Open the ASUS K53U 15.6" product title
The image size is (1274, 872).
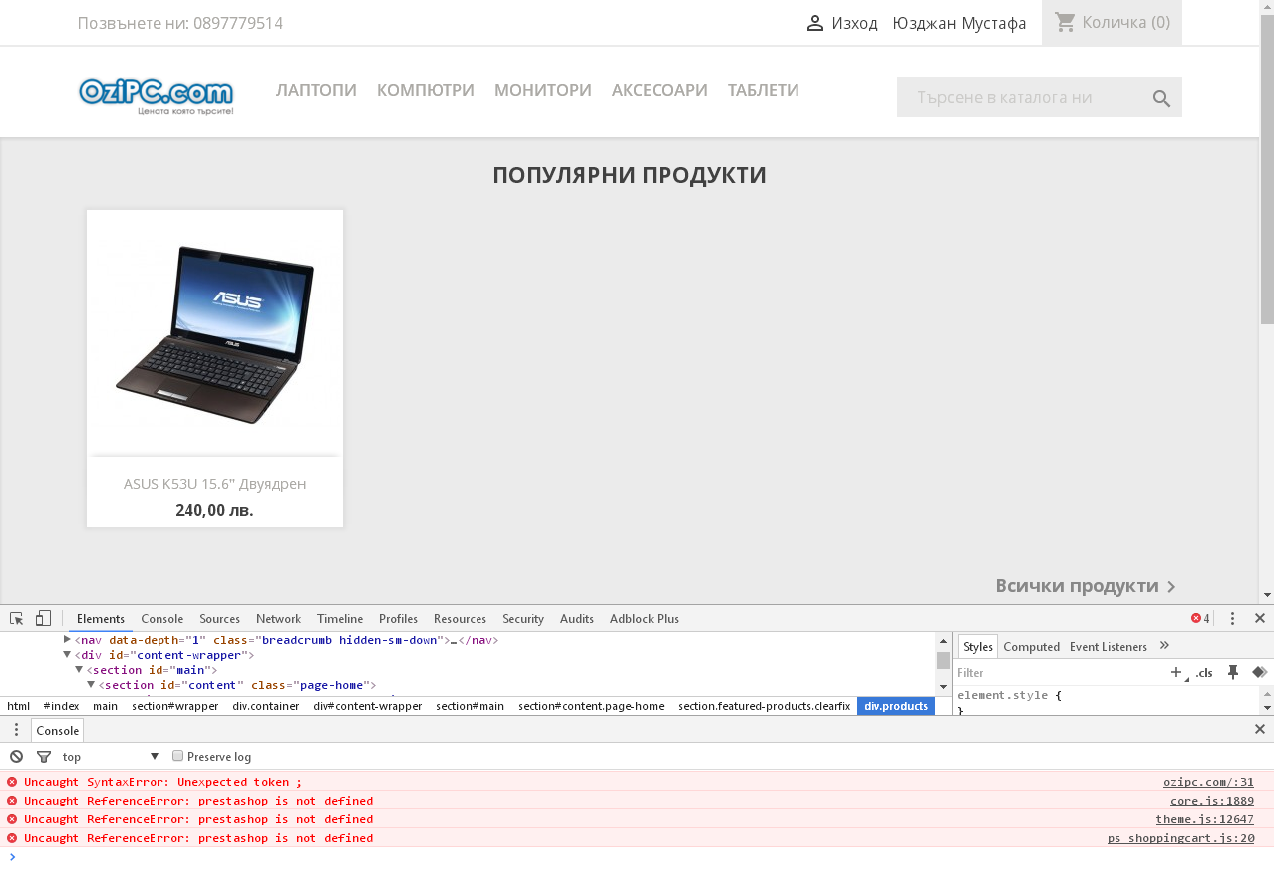pyautogui.click(x=215, y=484)
